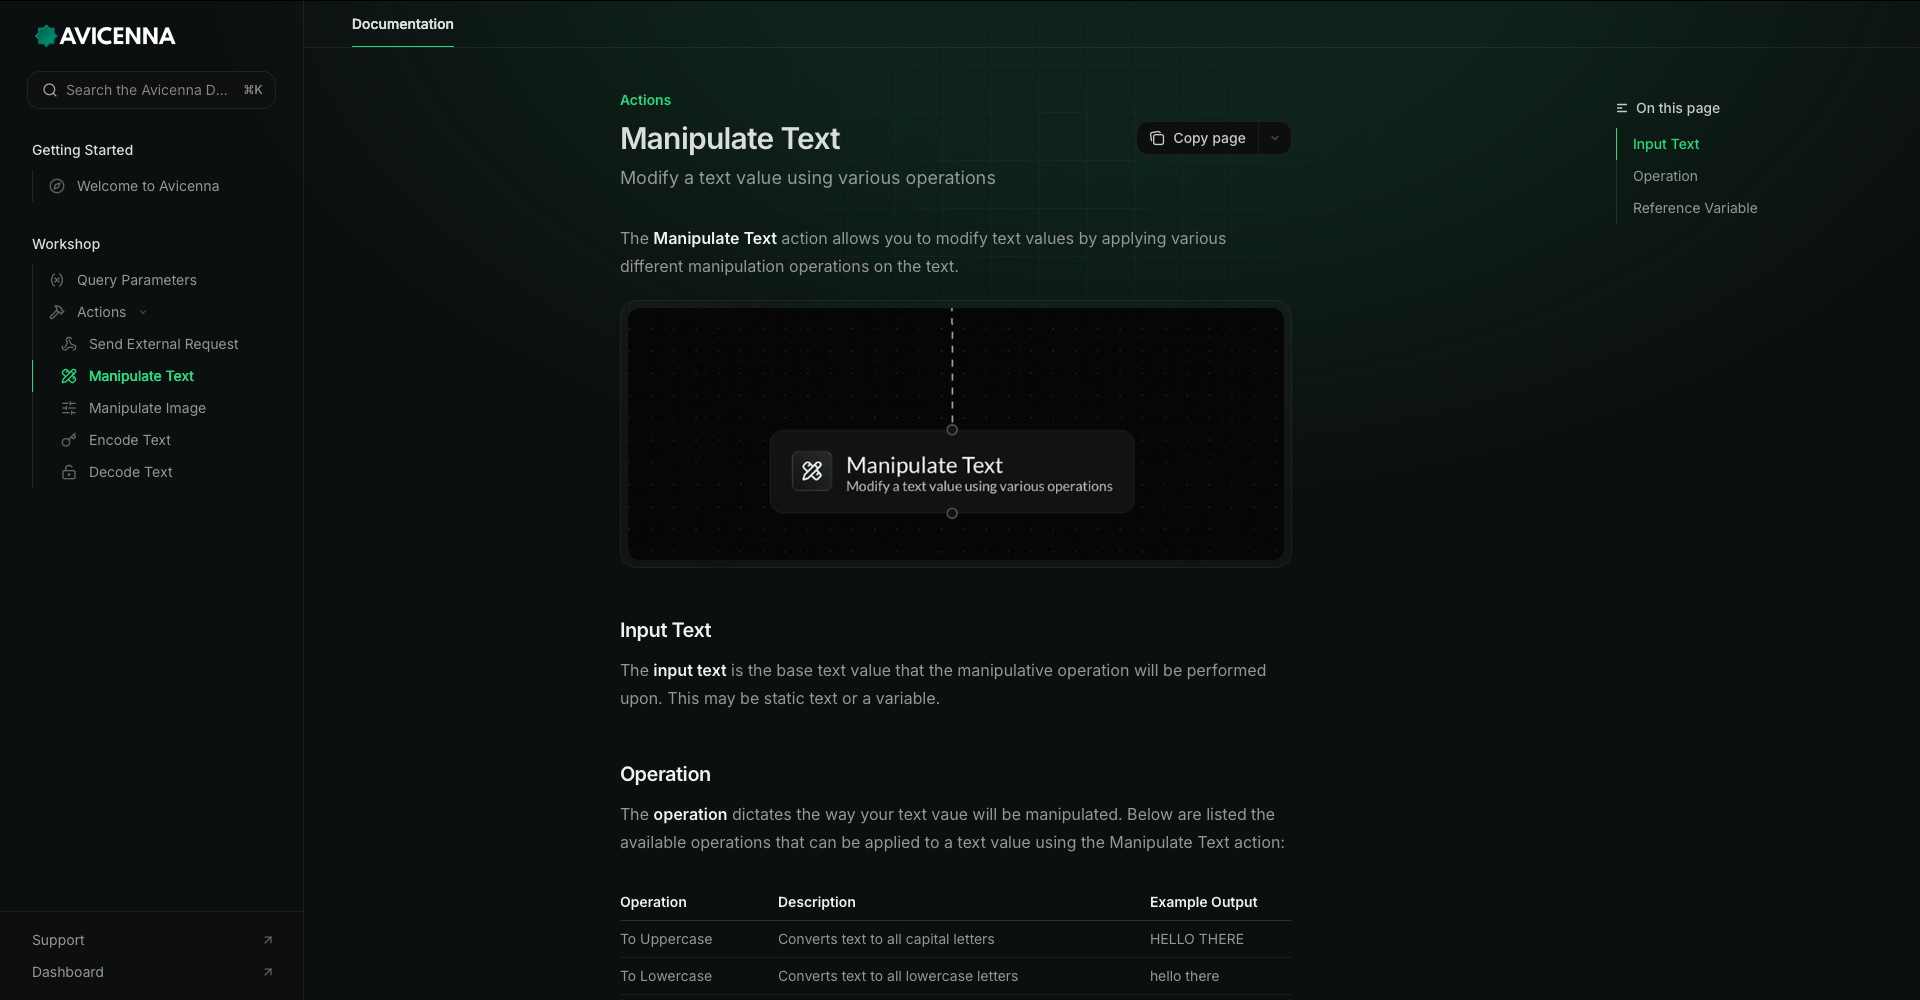Jump to Operation section in page outline

[1665, 176]
